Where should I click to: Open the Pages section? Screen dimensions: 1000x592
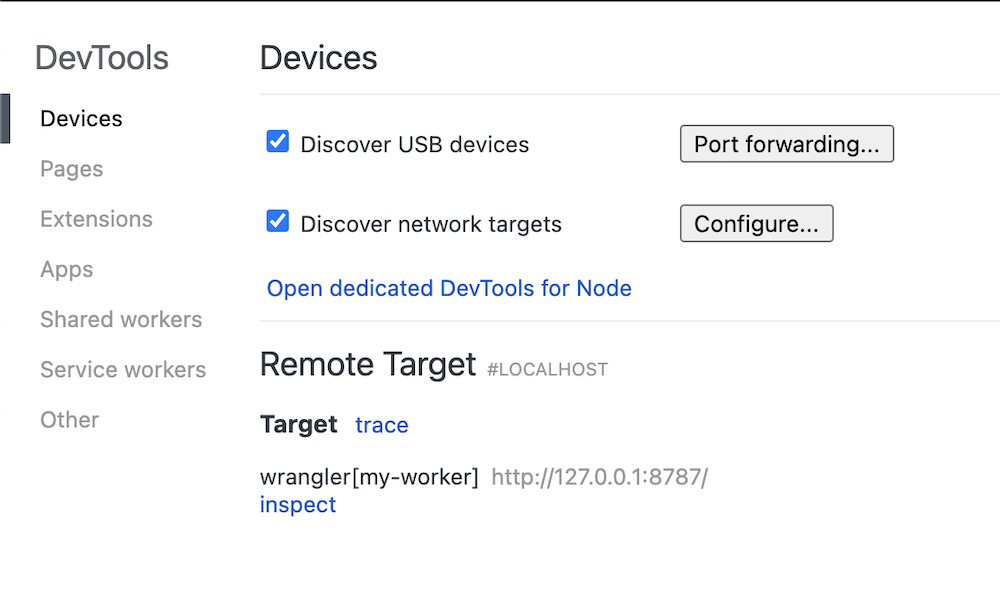coord(71,169)
